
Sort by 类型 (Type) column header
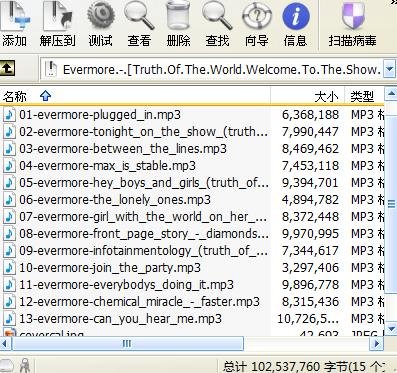tap(364, 96)
